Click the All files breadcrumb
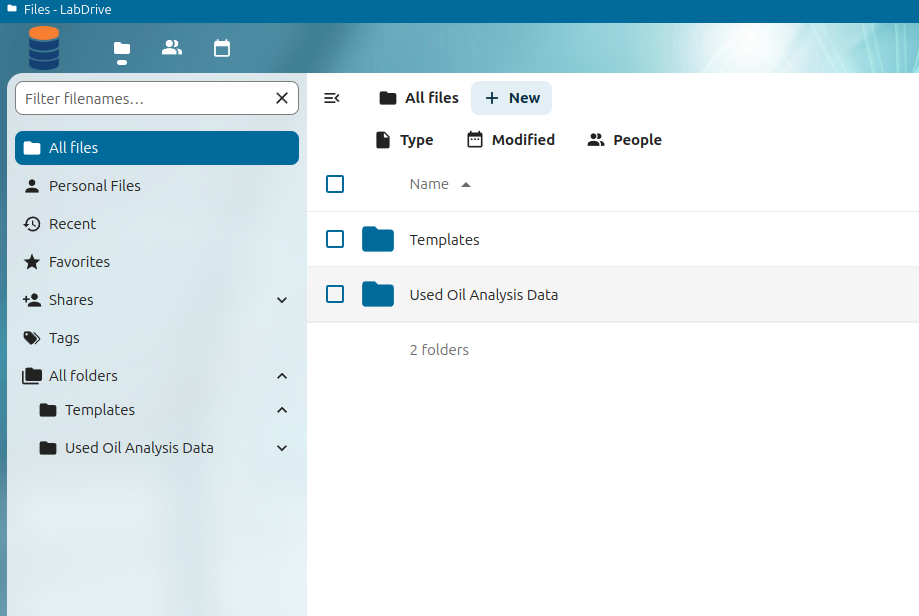The height and width of the screenshot is (616, 919). [x=419, y=98]
